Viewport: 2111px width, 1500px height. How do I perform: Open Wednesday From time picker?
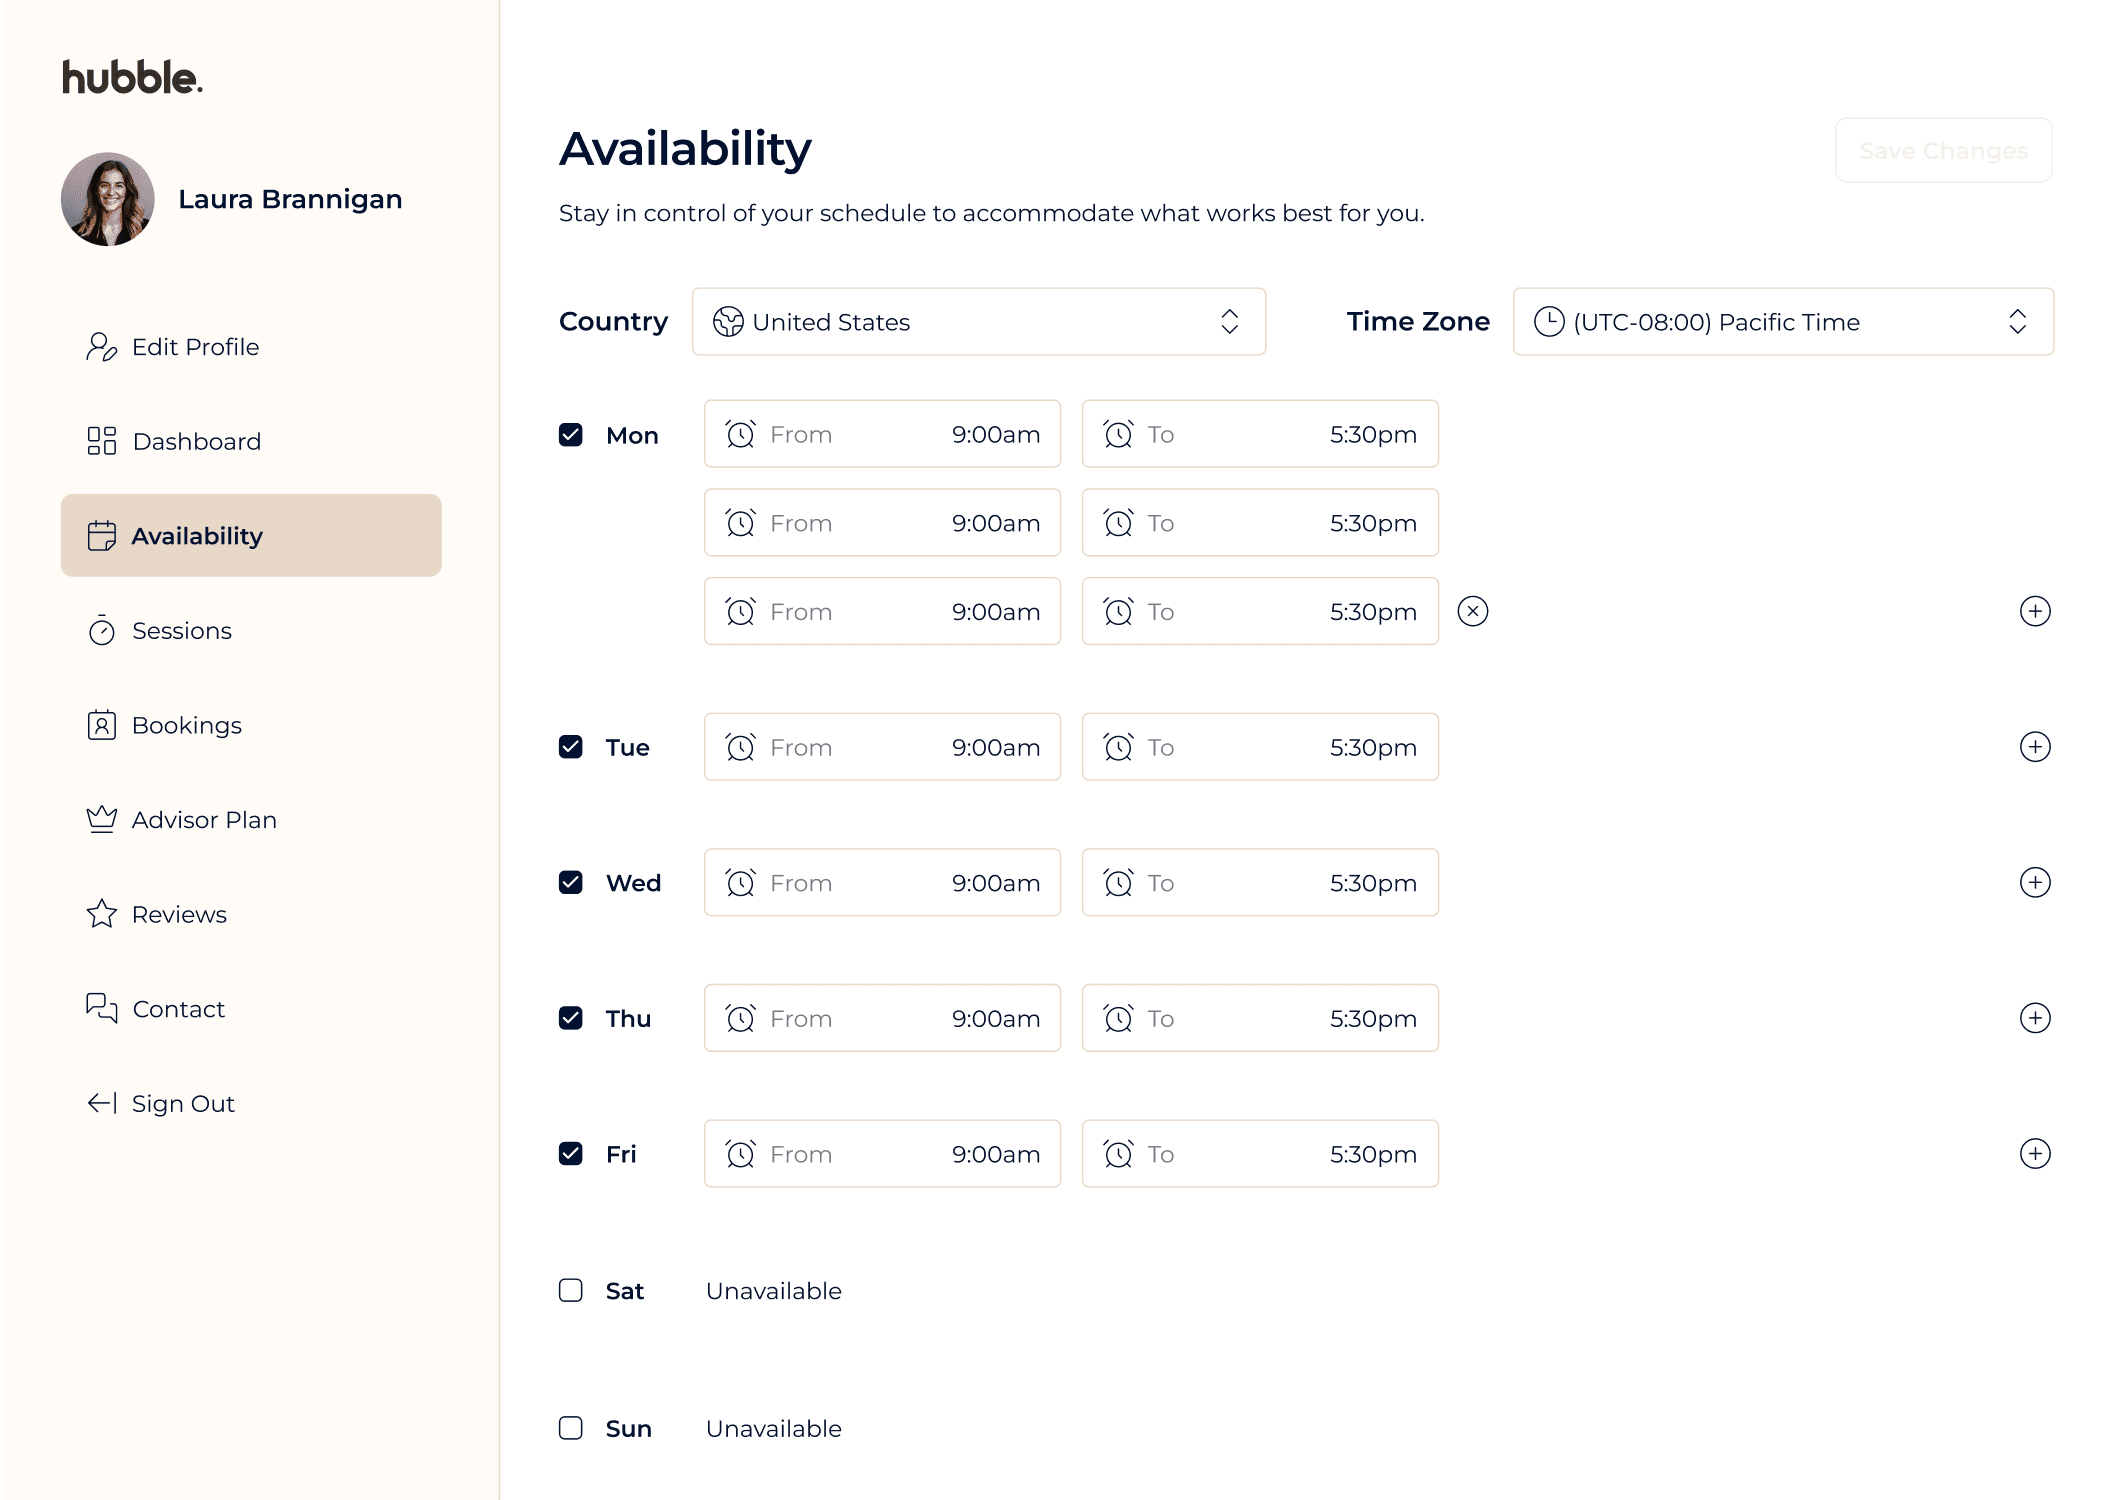coord(882,883)
